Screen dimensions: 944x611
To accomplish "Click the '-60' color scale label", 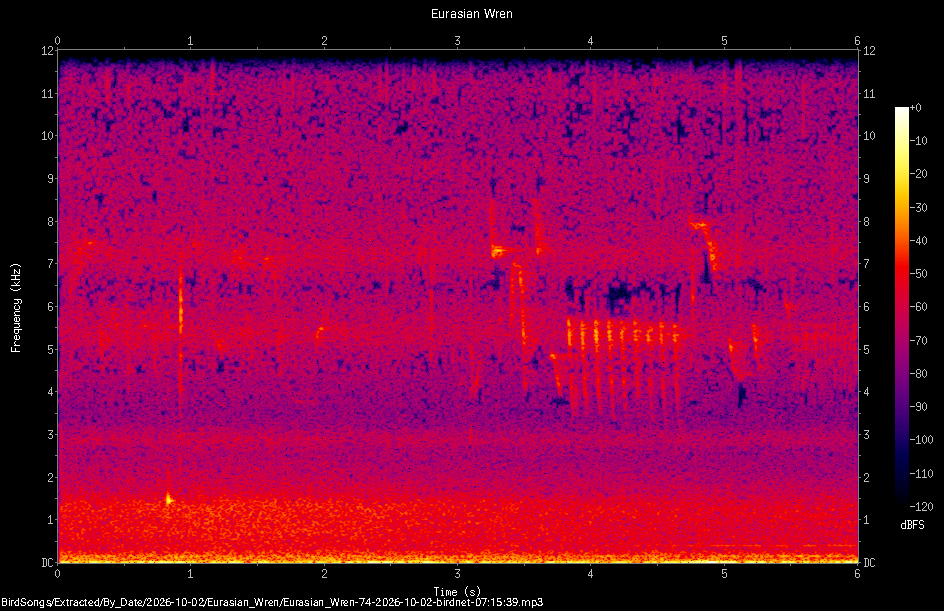I will tap(918, 307).
